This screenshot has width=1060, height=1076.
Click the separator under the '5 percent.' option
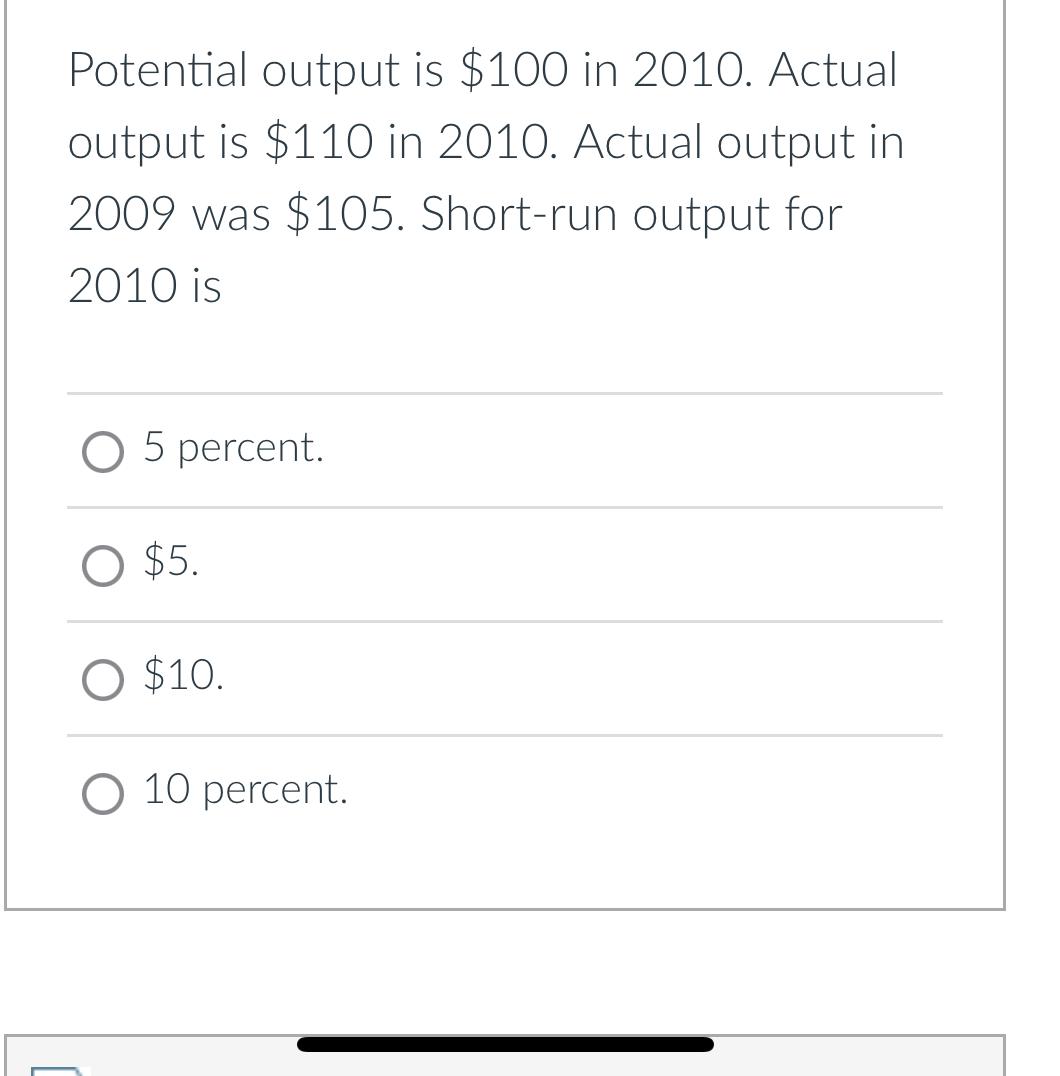[x=505, y=508]
